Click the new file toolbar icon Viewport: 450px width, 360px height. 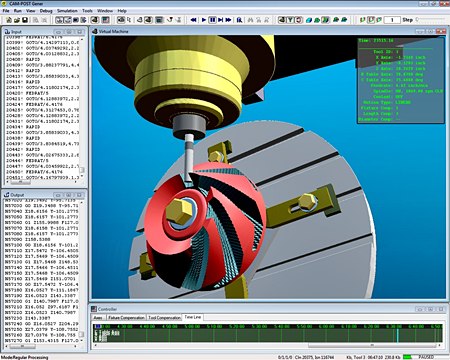click(x=9, y=20)
